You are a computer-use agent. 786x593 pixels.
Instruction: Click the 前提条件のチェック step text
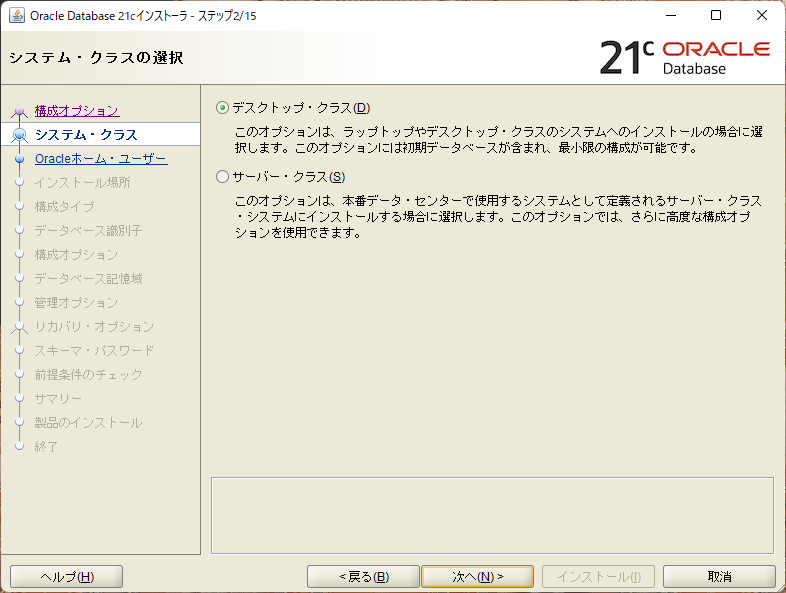coord(88,374)
